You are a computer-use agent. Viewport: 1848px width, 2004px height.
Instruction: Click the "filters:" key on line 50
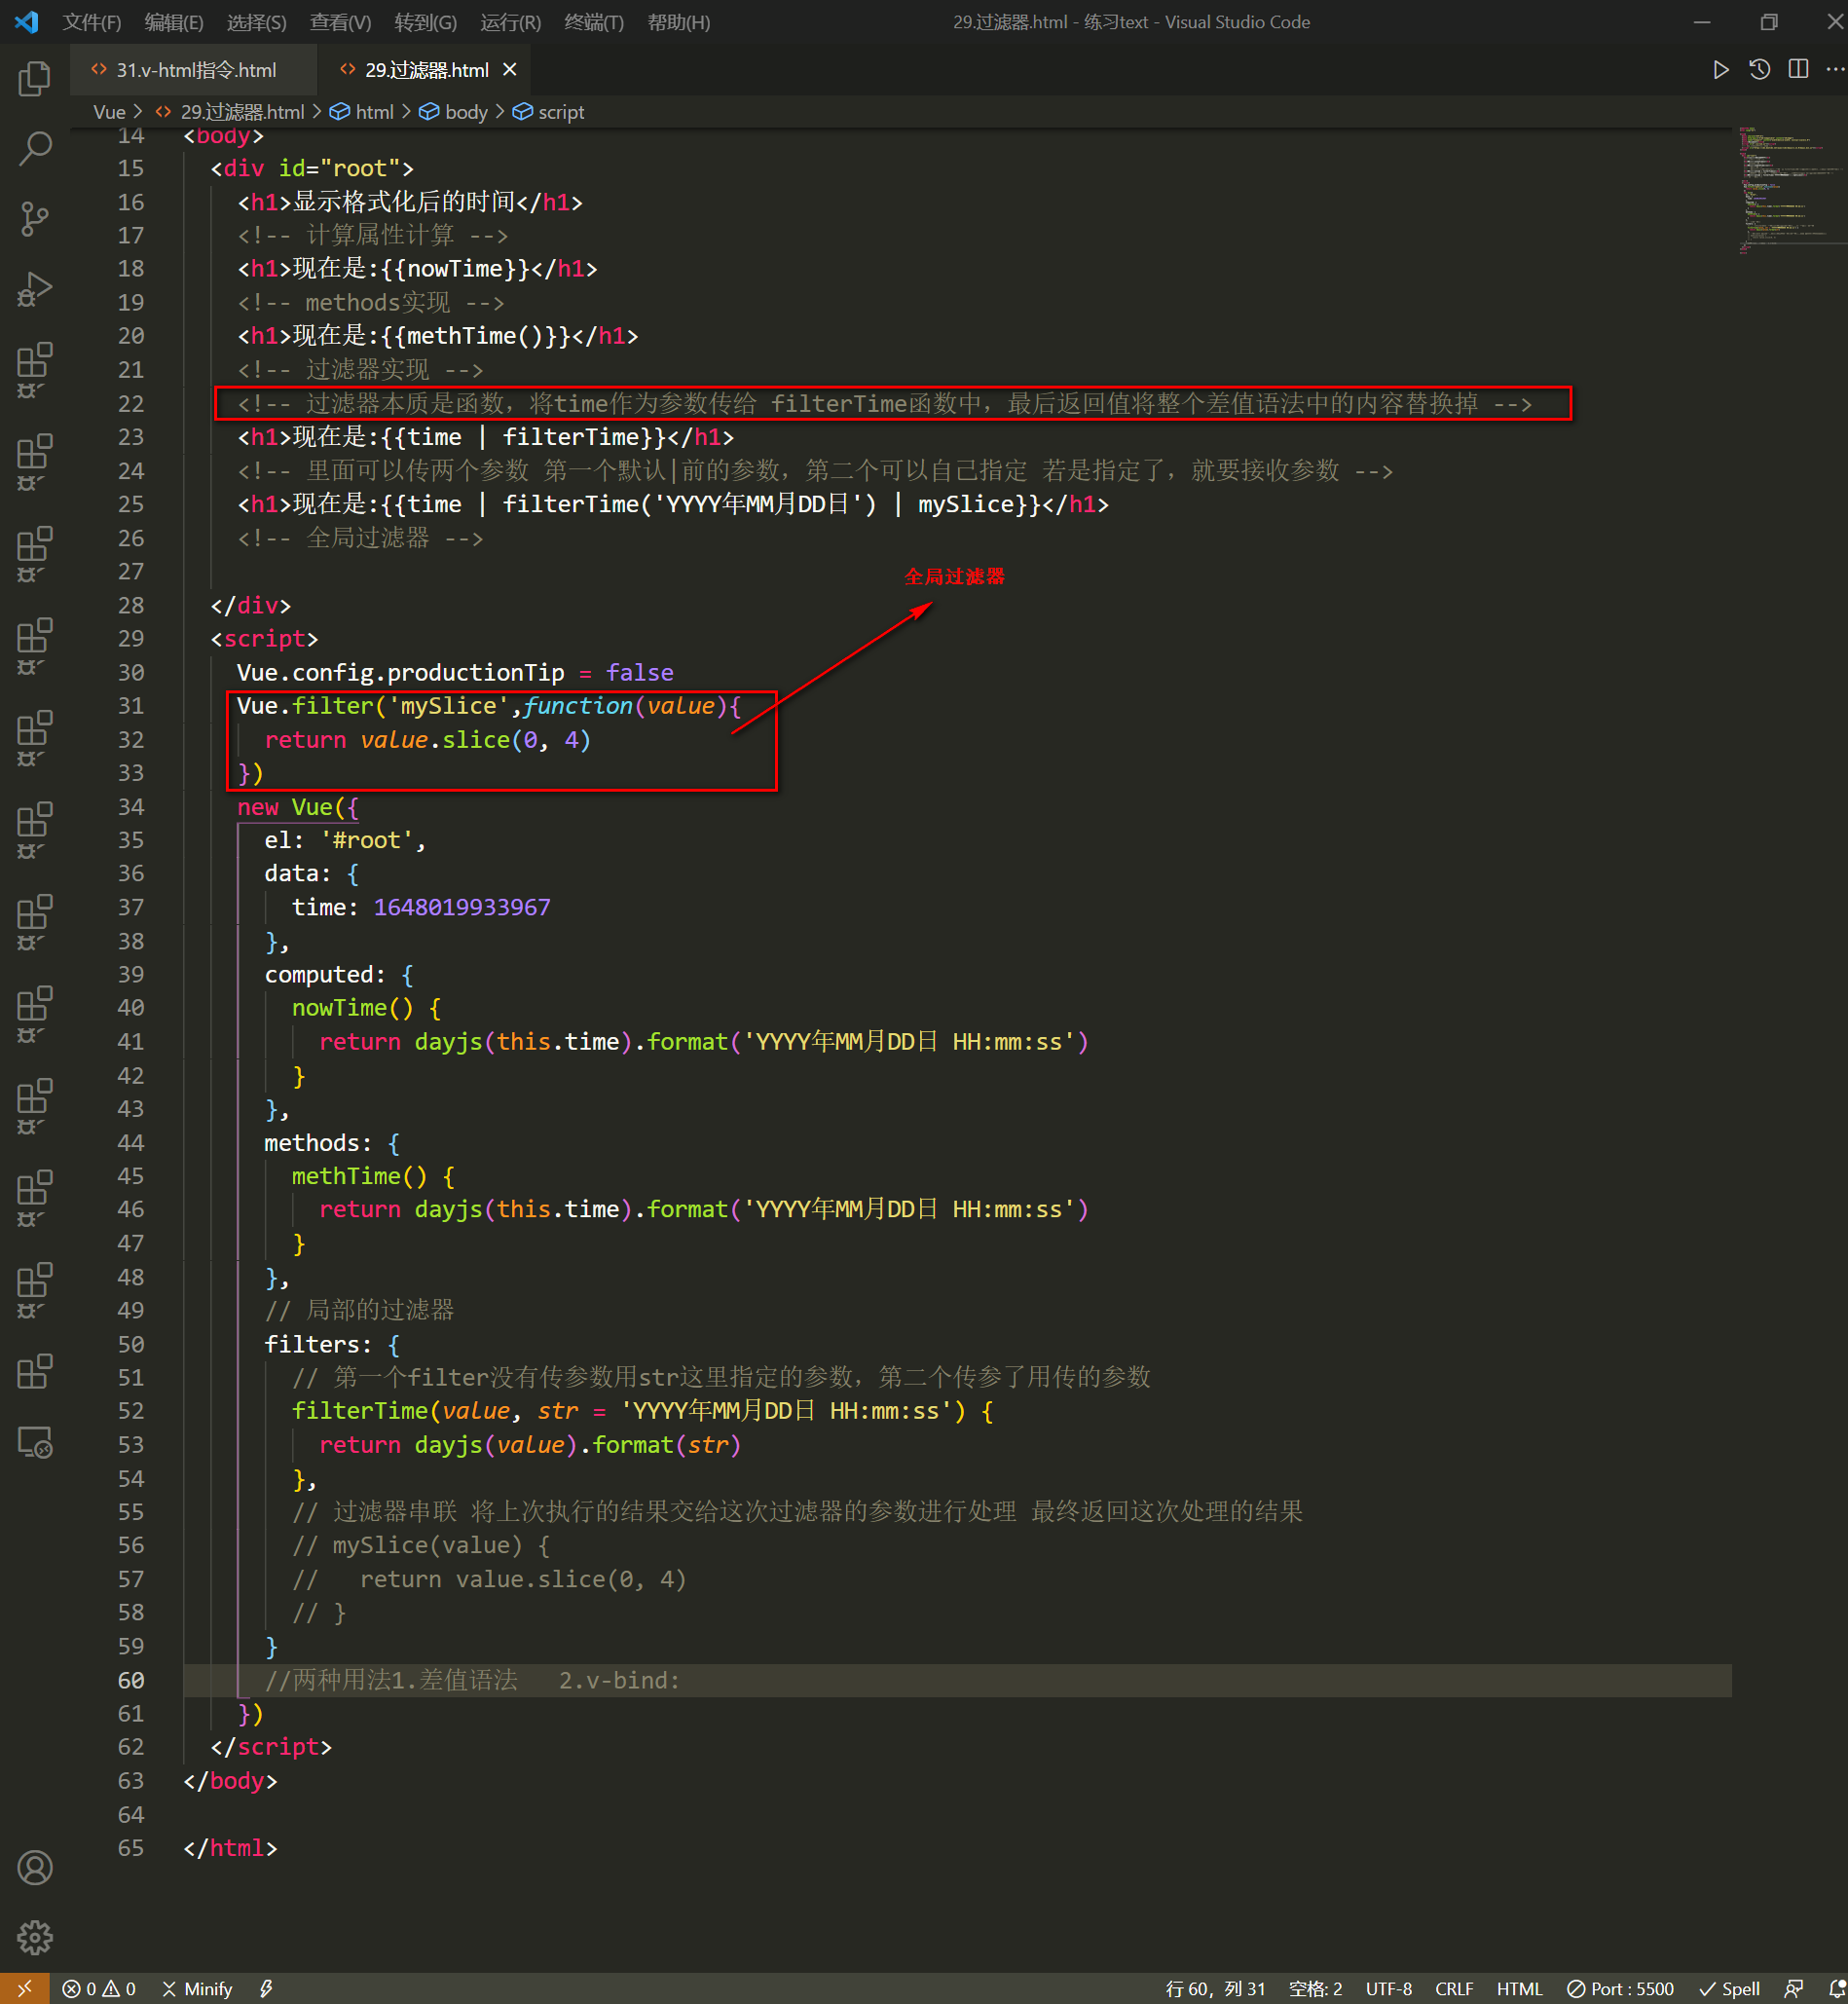pyautogui.click(x=318, y=1344)
